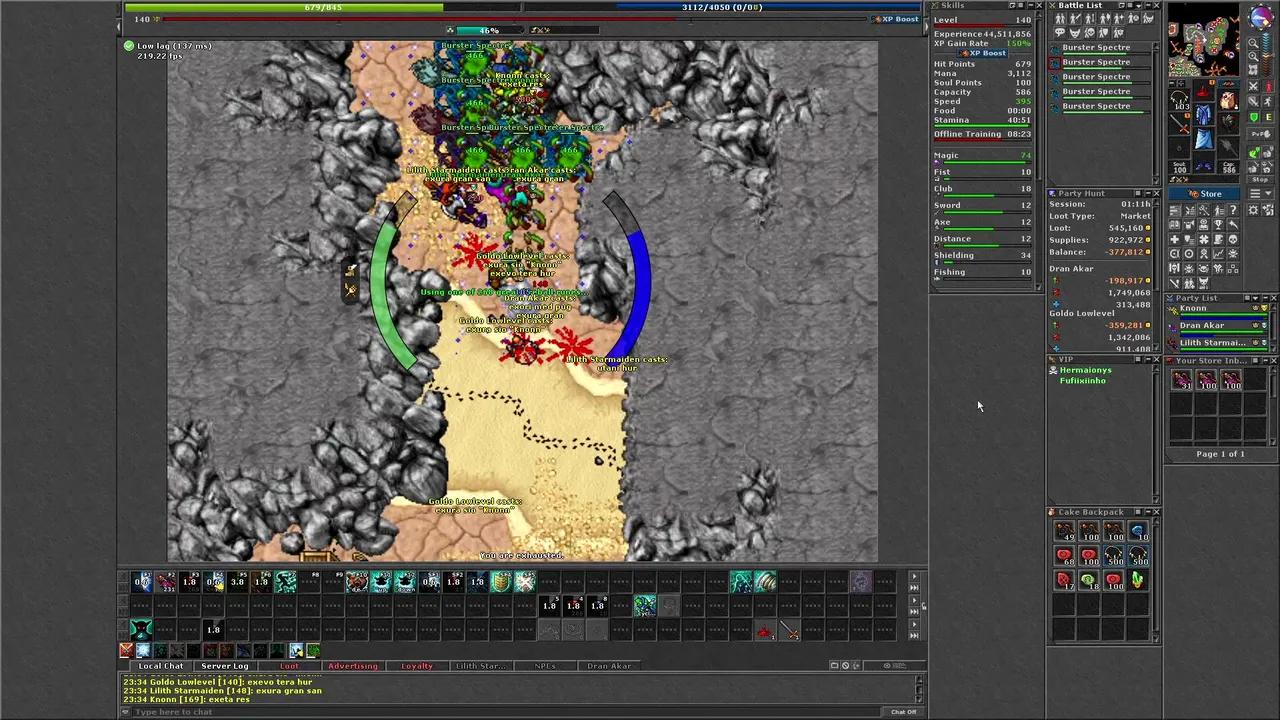Open the Loyalty chat tab
This screenshot has height=720, width=1280.
coord(417,666)
